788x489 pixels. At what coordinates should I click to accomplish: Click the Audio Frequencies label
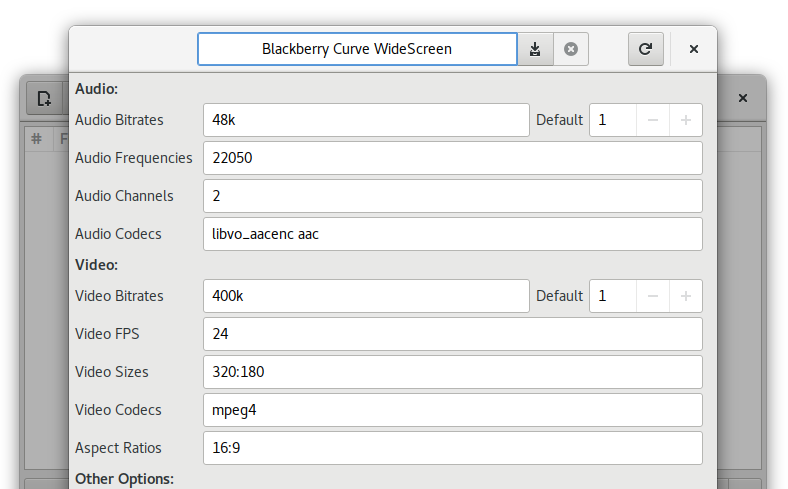134,158
